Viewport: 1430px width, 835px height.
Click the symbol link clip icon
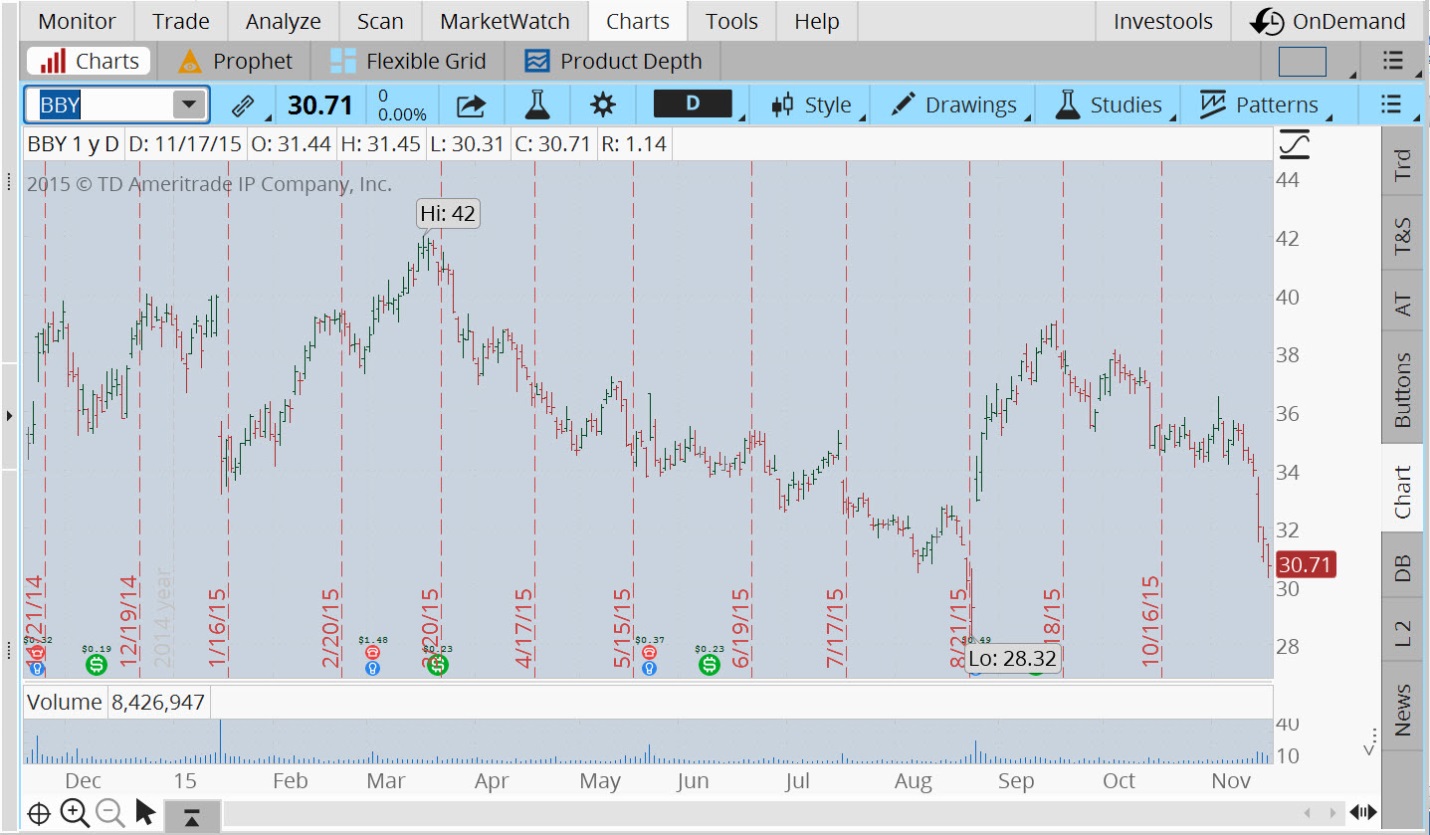pyautogui.click(x=242, y=105)
